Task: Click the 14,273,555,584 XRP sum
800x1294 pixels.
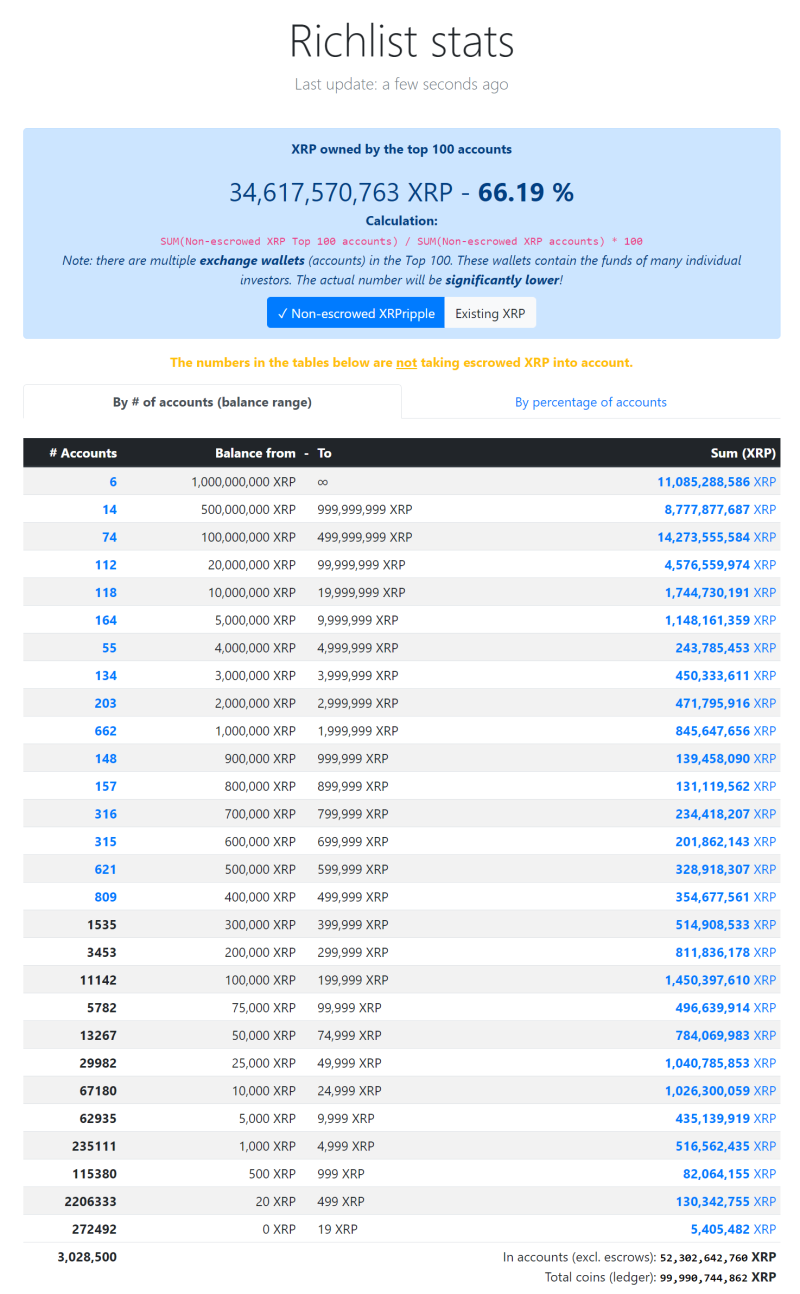Action: 716,537
